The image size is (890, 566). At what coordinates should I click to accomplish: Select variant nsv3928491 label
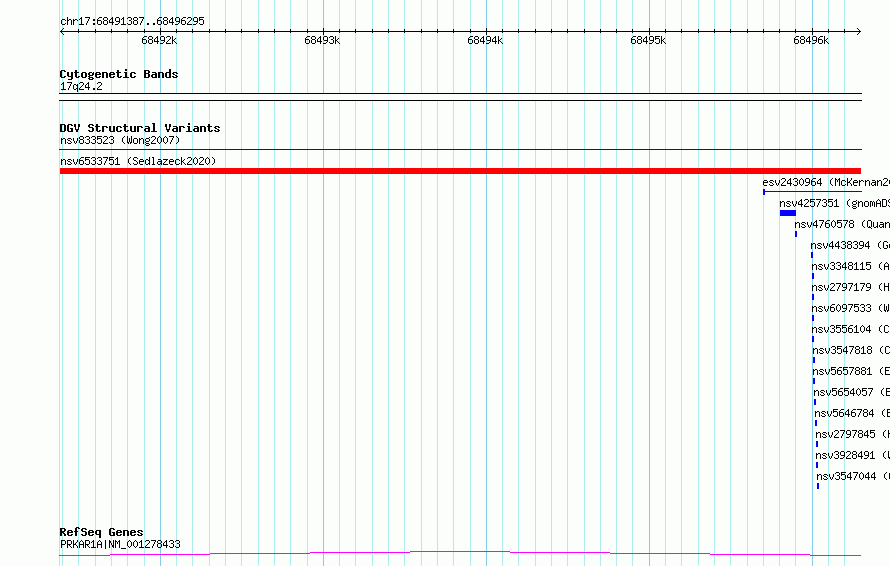coord(853,455)
